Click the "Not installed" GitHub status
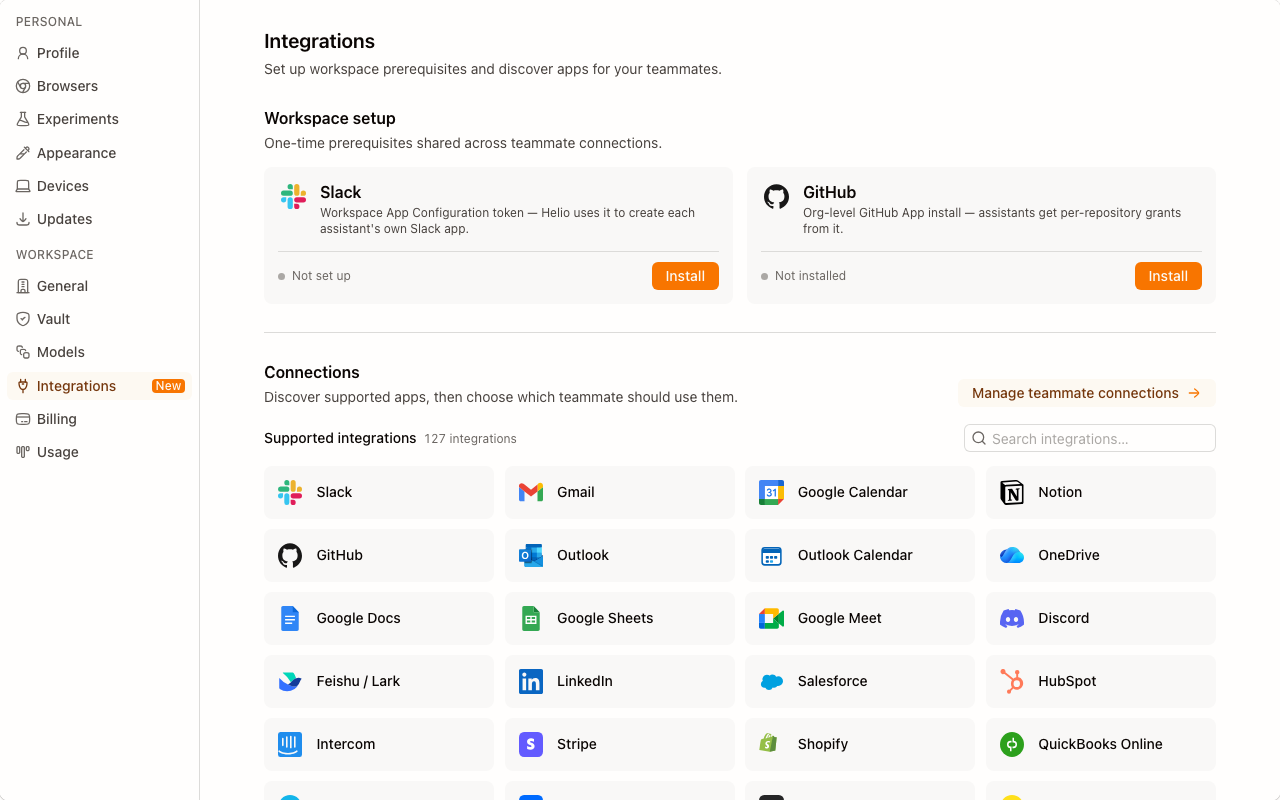Image resolution: width=1280 pixels, height=800 pixels. click(x=810, y=276)
